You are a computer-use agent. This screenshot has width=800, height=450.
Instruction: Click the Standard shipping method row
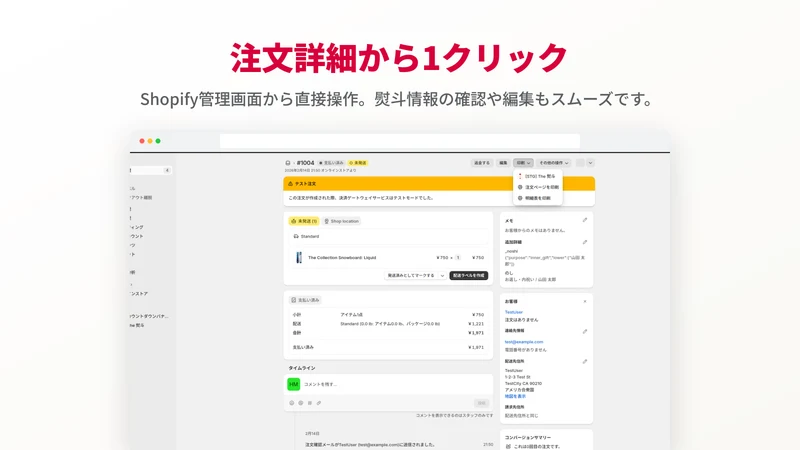(388, 236)
